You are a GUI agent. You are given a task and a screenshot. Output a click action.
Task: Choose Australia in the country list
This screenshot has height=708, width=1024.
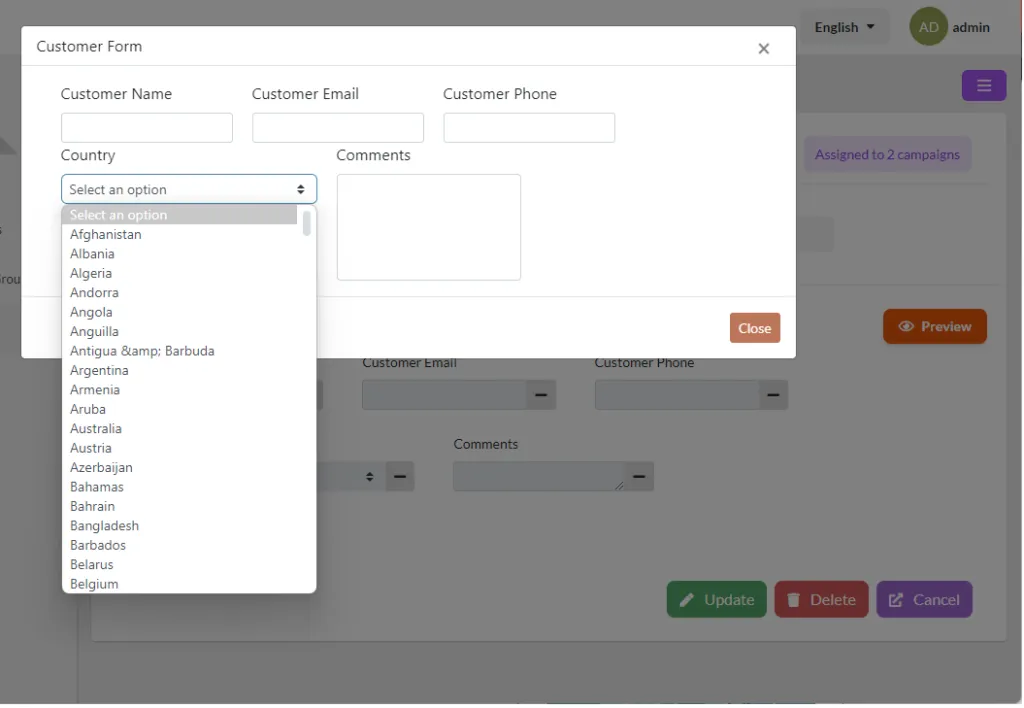click(96, 428)
